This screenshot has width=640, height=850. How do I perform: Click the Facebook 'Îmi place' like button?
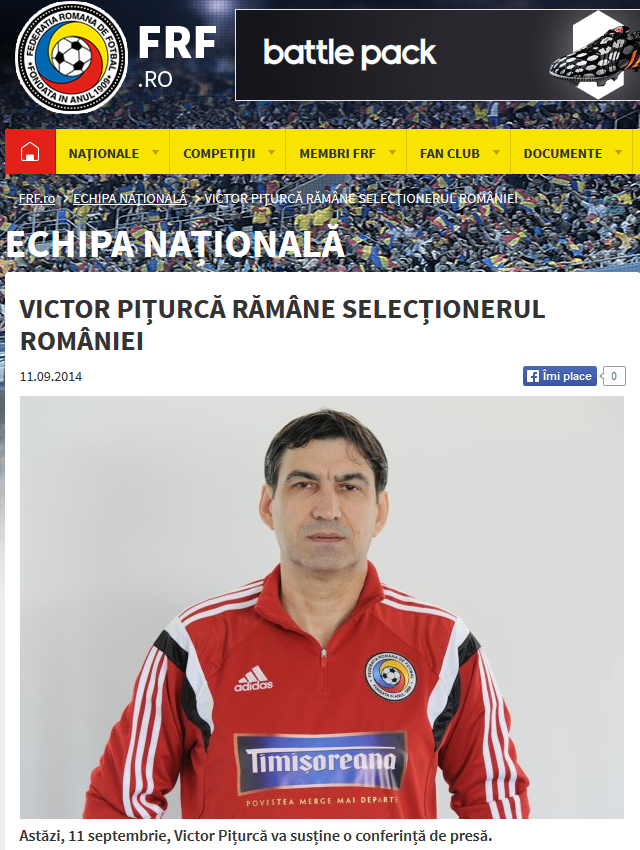560,376
